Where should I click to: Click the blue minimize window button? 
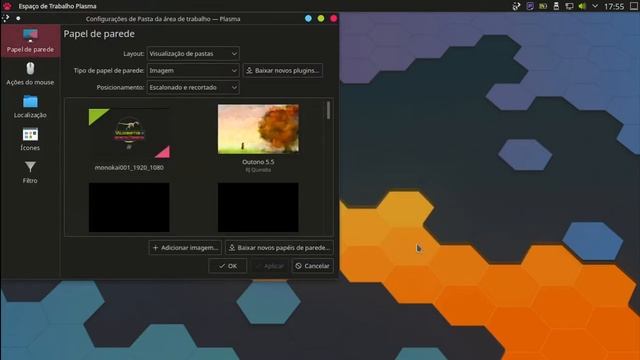click(308, 18)
